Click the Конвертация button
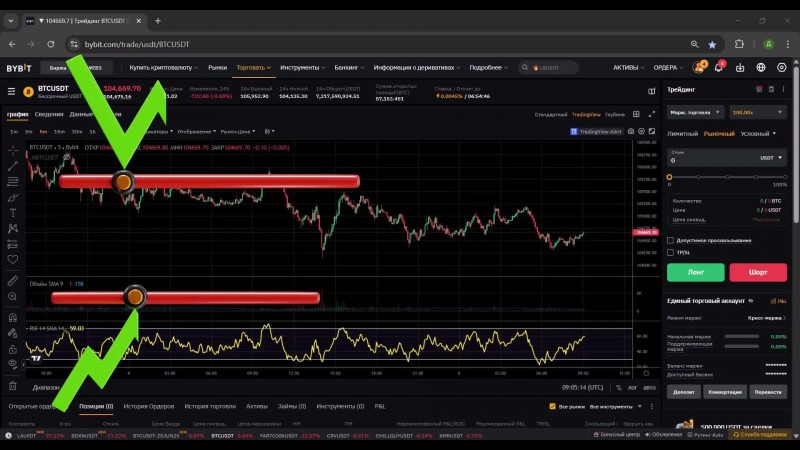The height and width of the screenshot is (450, 800). [725, 392]
